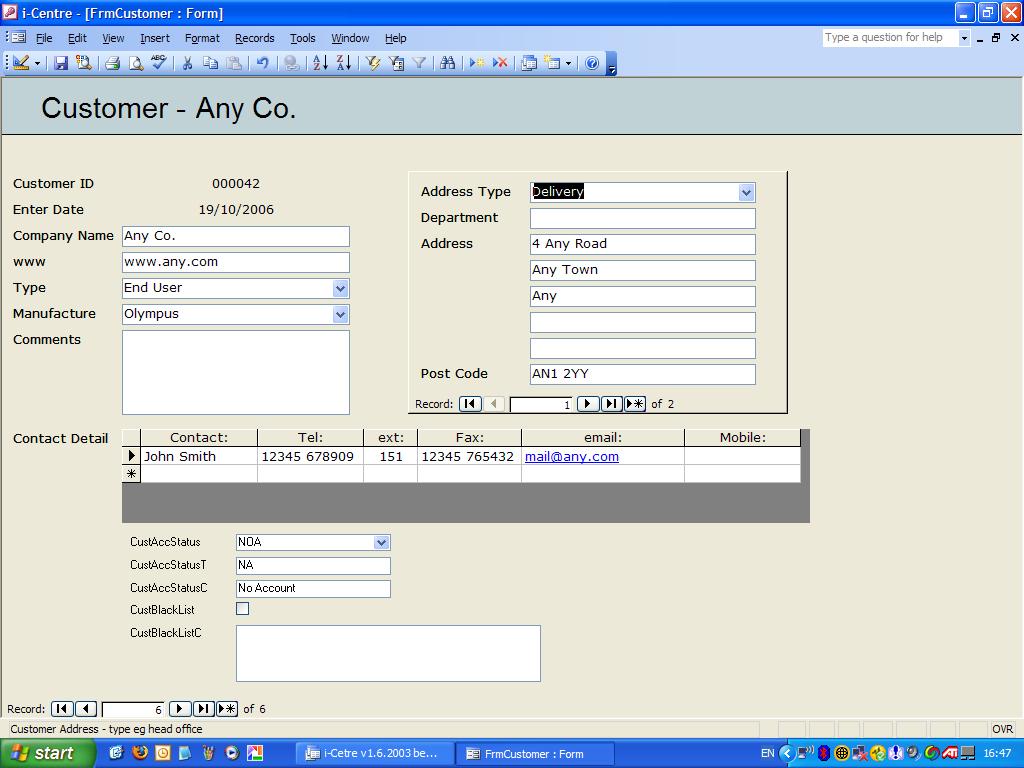
Task: Click the Company Name field
Action: coord(236,236)
